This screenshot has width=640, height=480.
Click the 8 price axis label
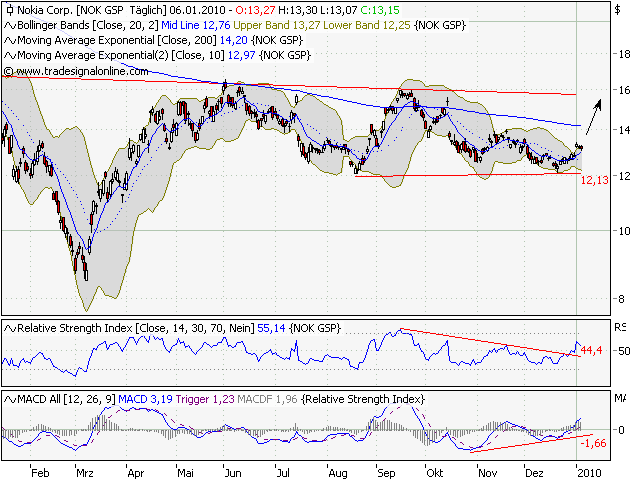(x=621, y=299)
